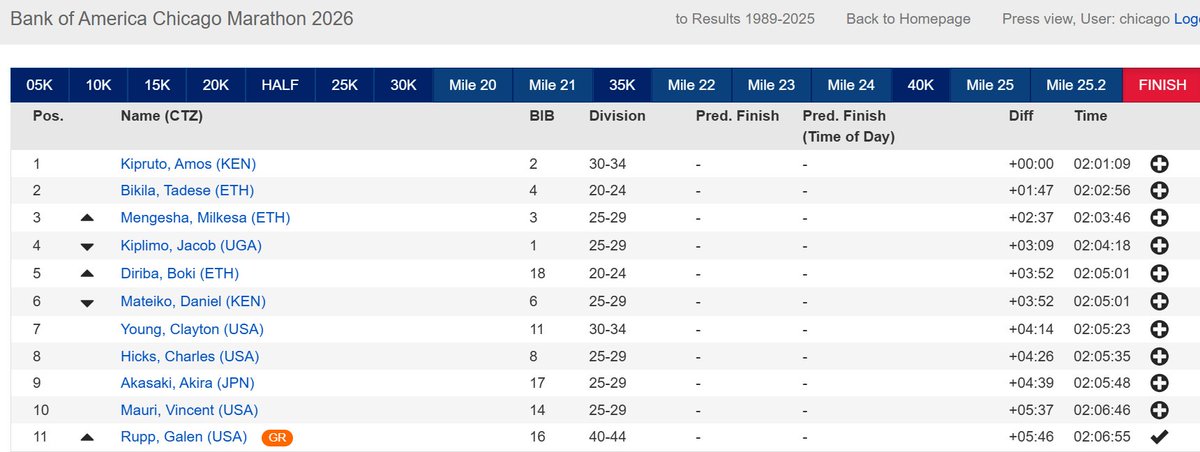Select the Mile 25 tab
This screenshot has height=452, width=1200.
[x=990, y=85]
